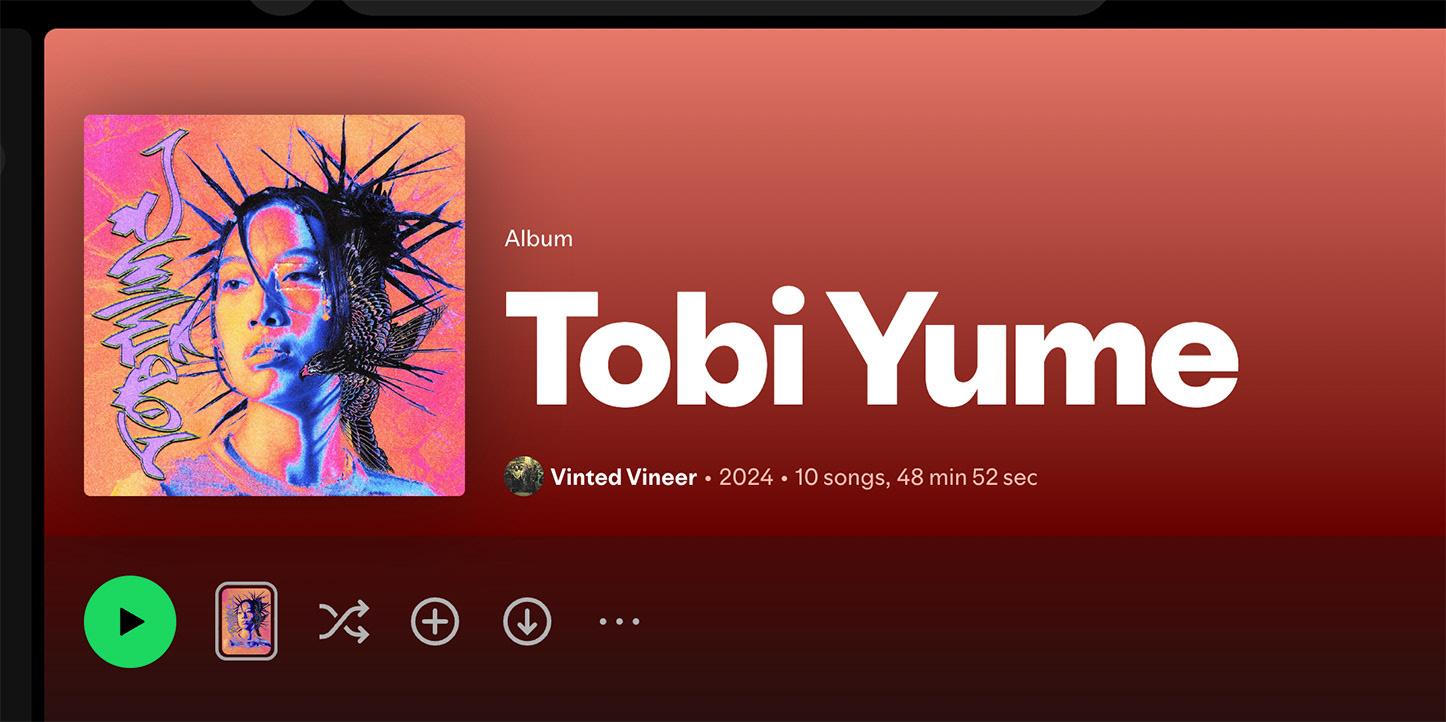Click the Vinted Vineer artist avatar

524,477
